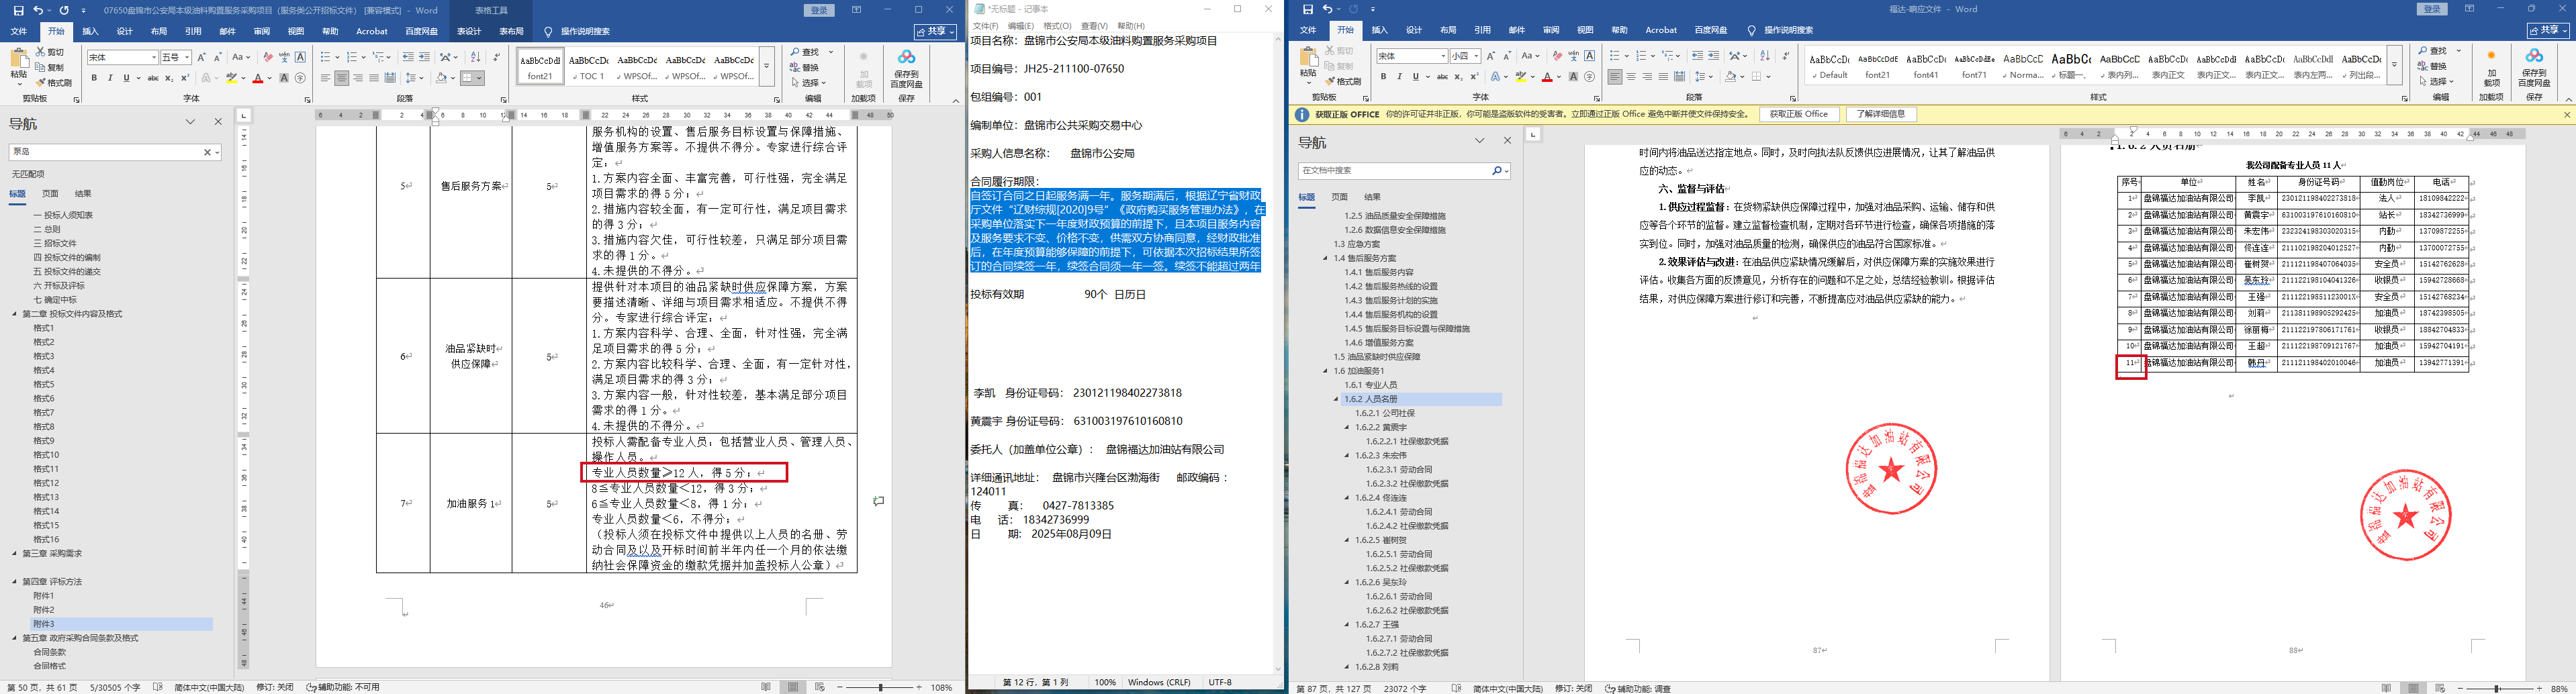This screenshot has width=2576, height=694.
Task: Toggle Bold in right Word ribbon
Action: click(x=1383, y=76)
